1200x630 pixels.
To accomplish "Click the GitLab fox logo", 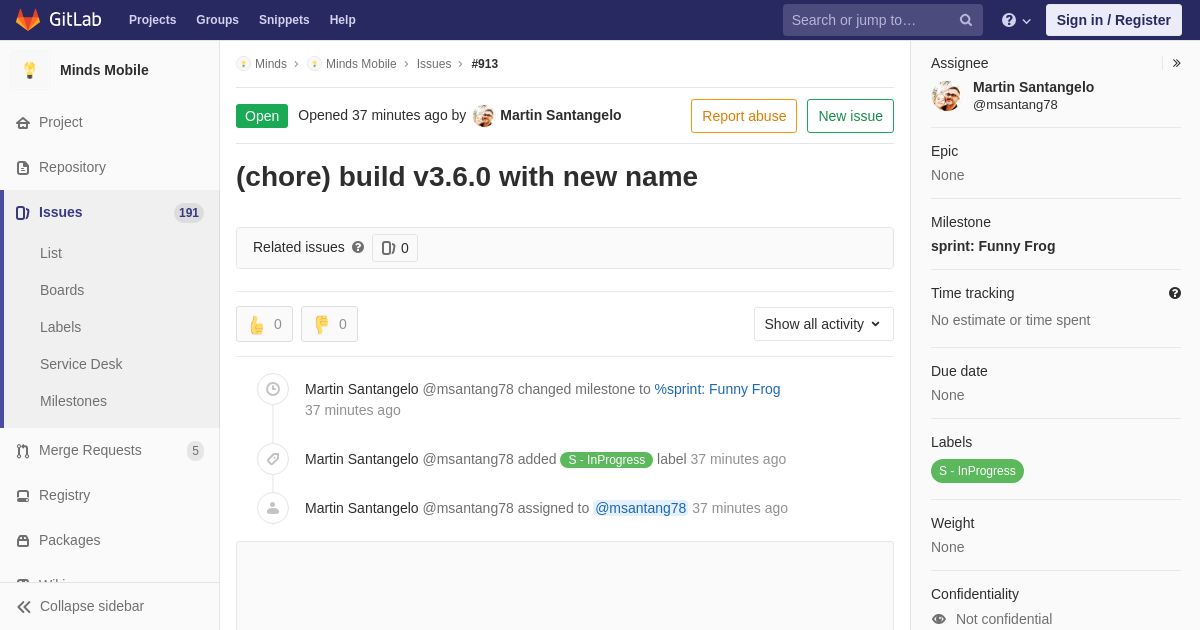I will pyautogui.click(x=28, y=20).
